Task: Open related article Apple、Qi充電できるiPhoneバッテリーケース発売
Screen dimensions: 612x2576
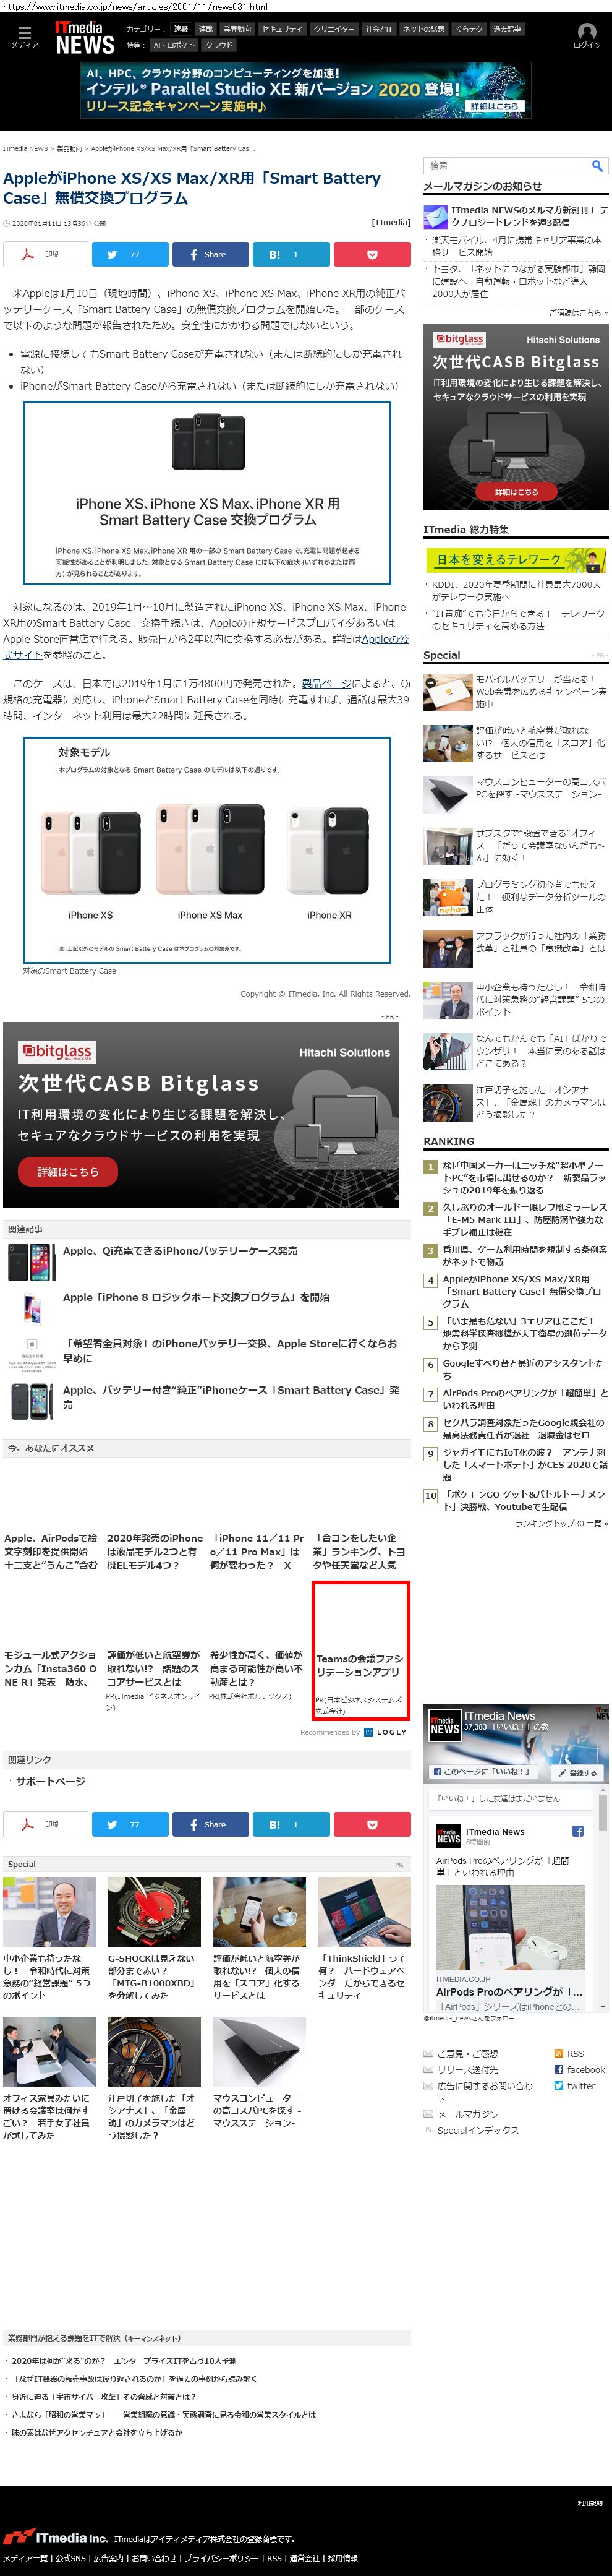Action: point(180,1251)
